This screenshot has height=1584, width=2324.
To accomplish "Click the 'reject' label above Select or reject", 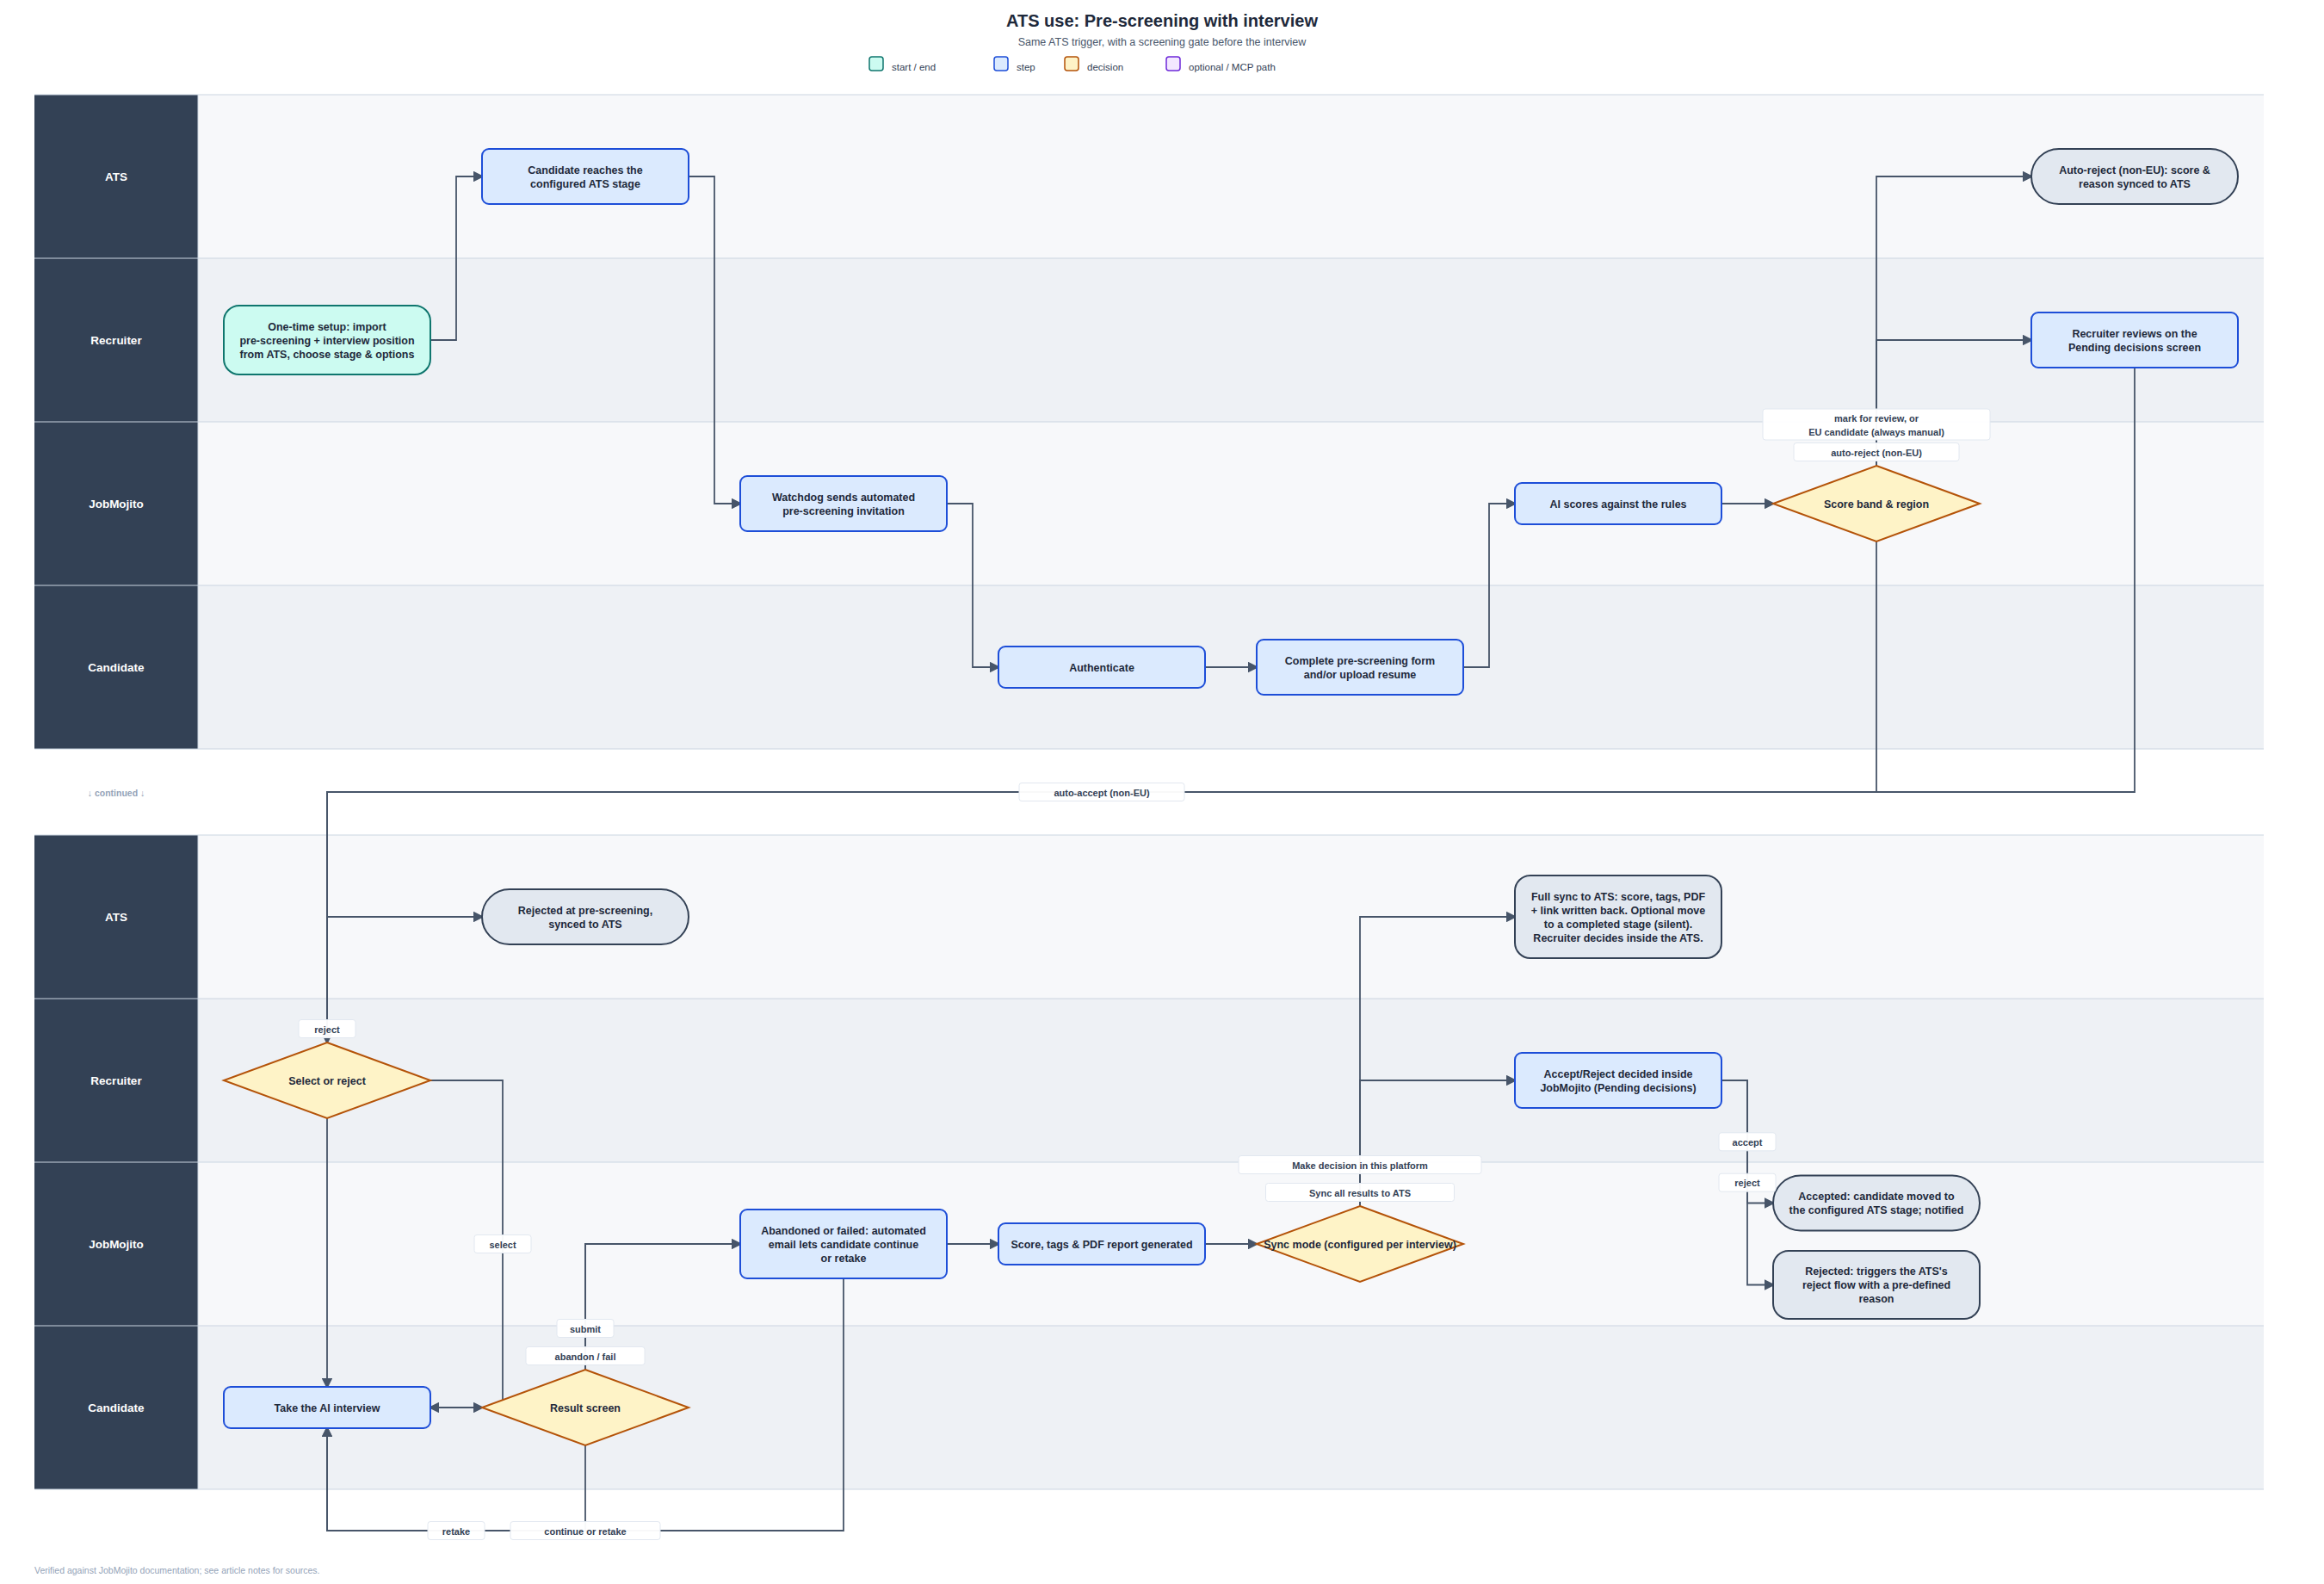I will coord(327,1029).
